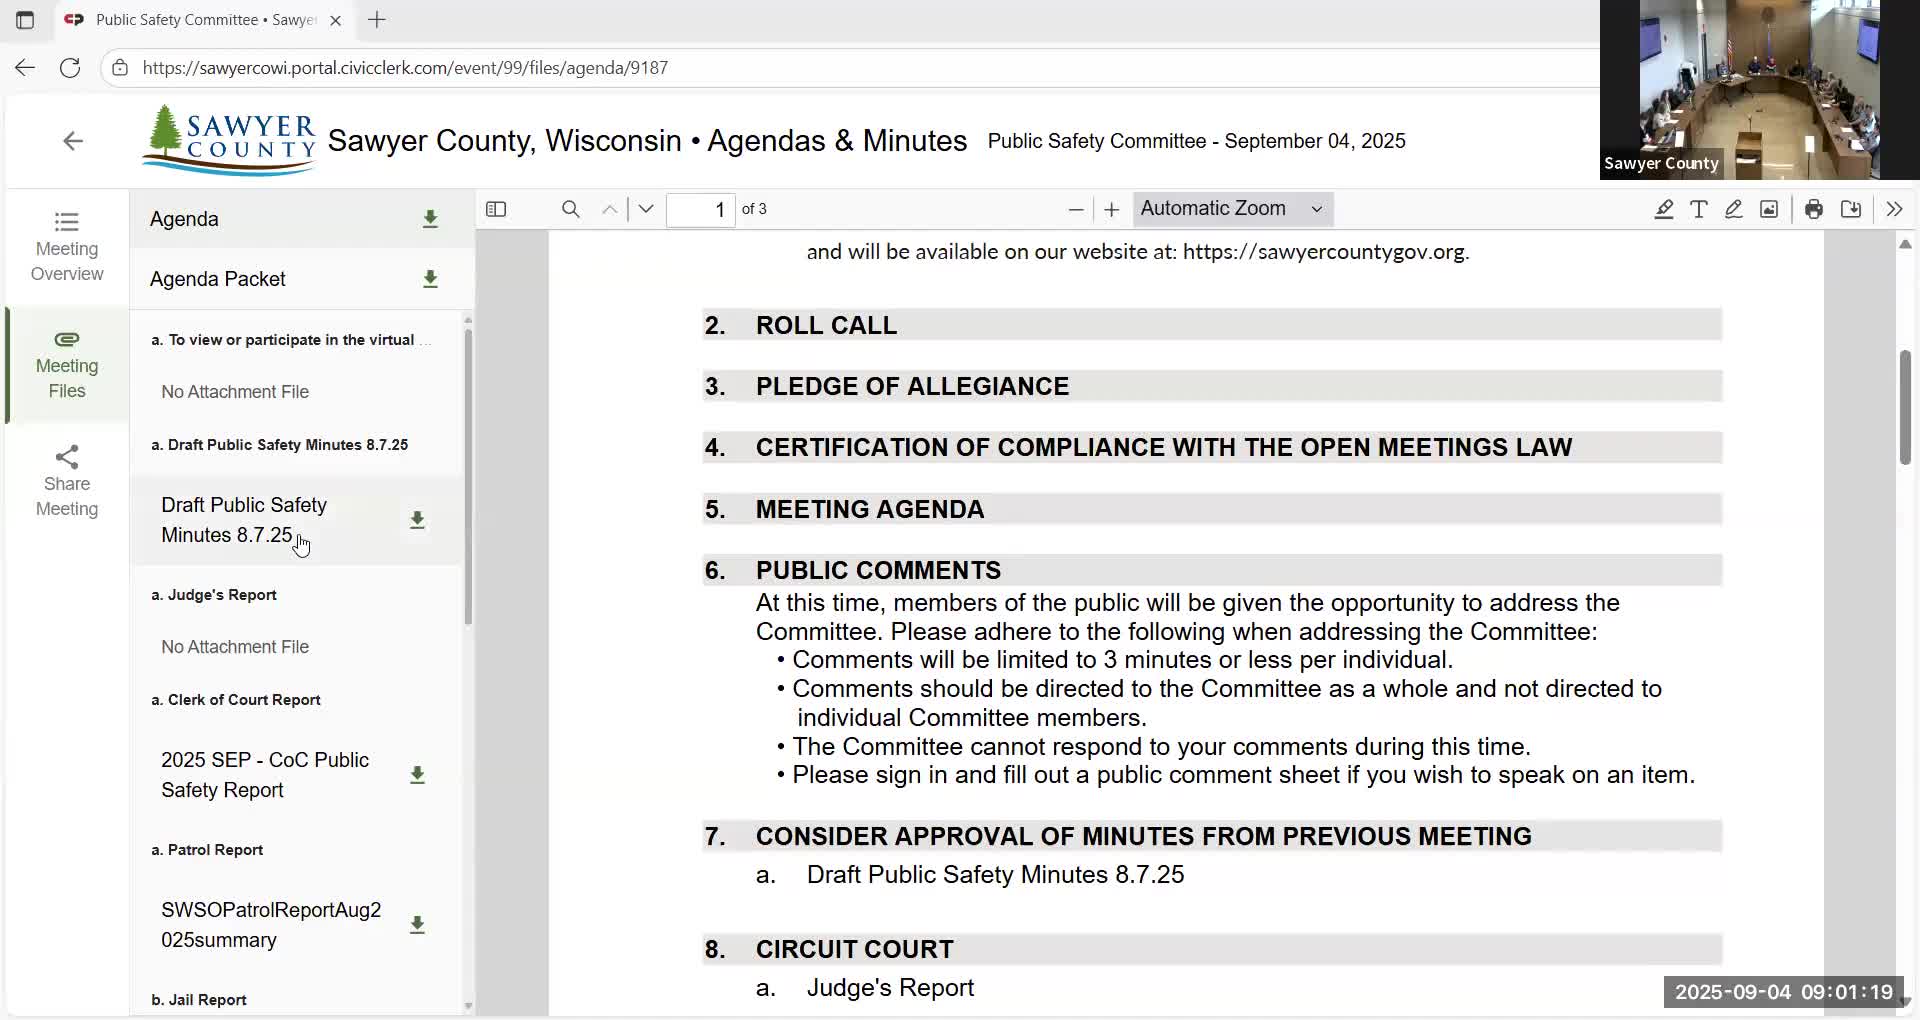This screenshot has width=1920, height=1020.
Task: Open the Agenda Packet document
Action: pyautogui.click(x=218, y=279)
